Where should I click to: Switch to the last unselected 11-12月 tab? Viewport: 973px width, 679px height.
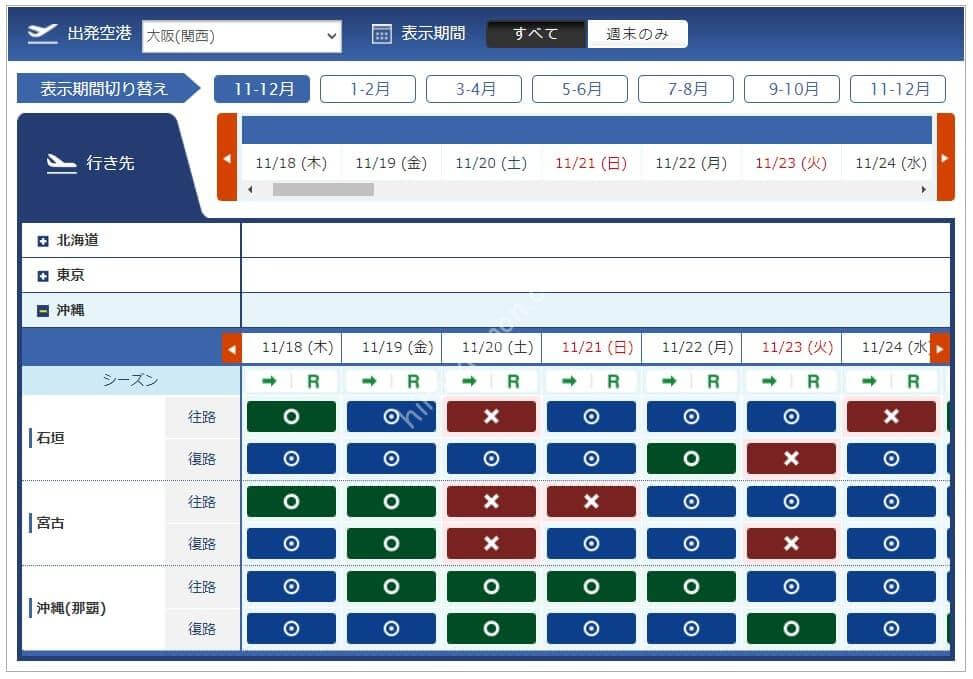click(898, 89)
